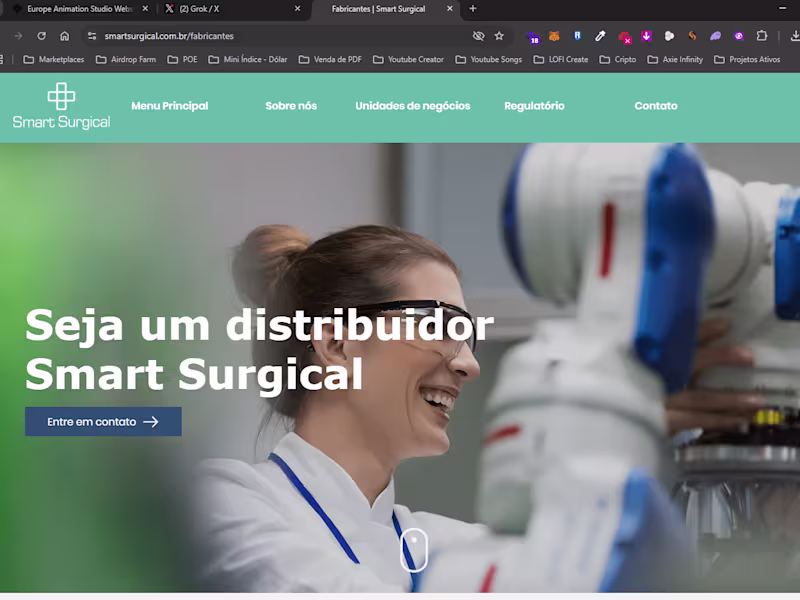Minimize the browser window
The image size is (800, 600).
pyautogui.click(x=782, y=9)
